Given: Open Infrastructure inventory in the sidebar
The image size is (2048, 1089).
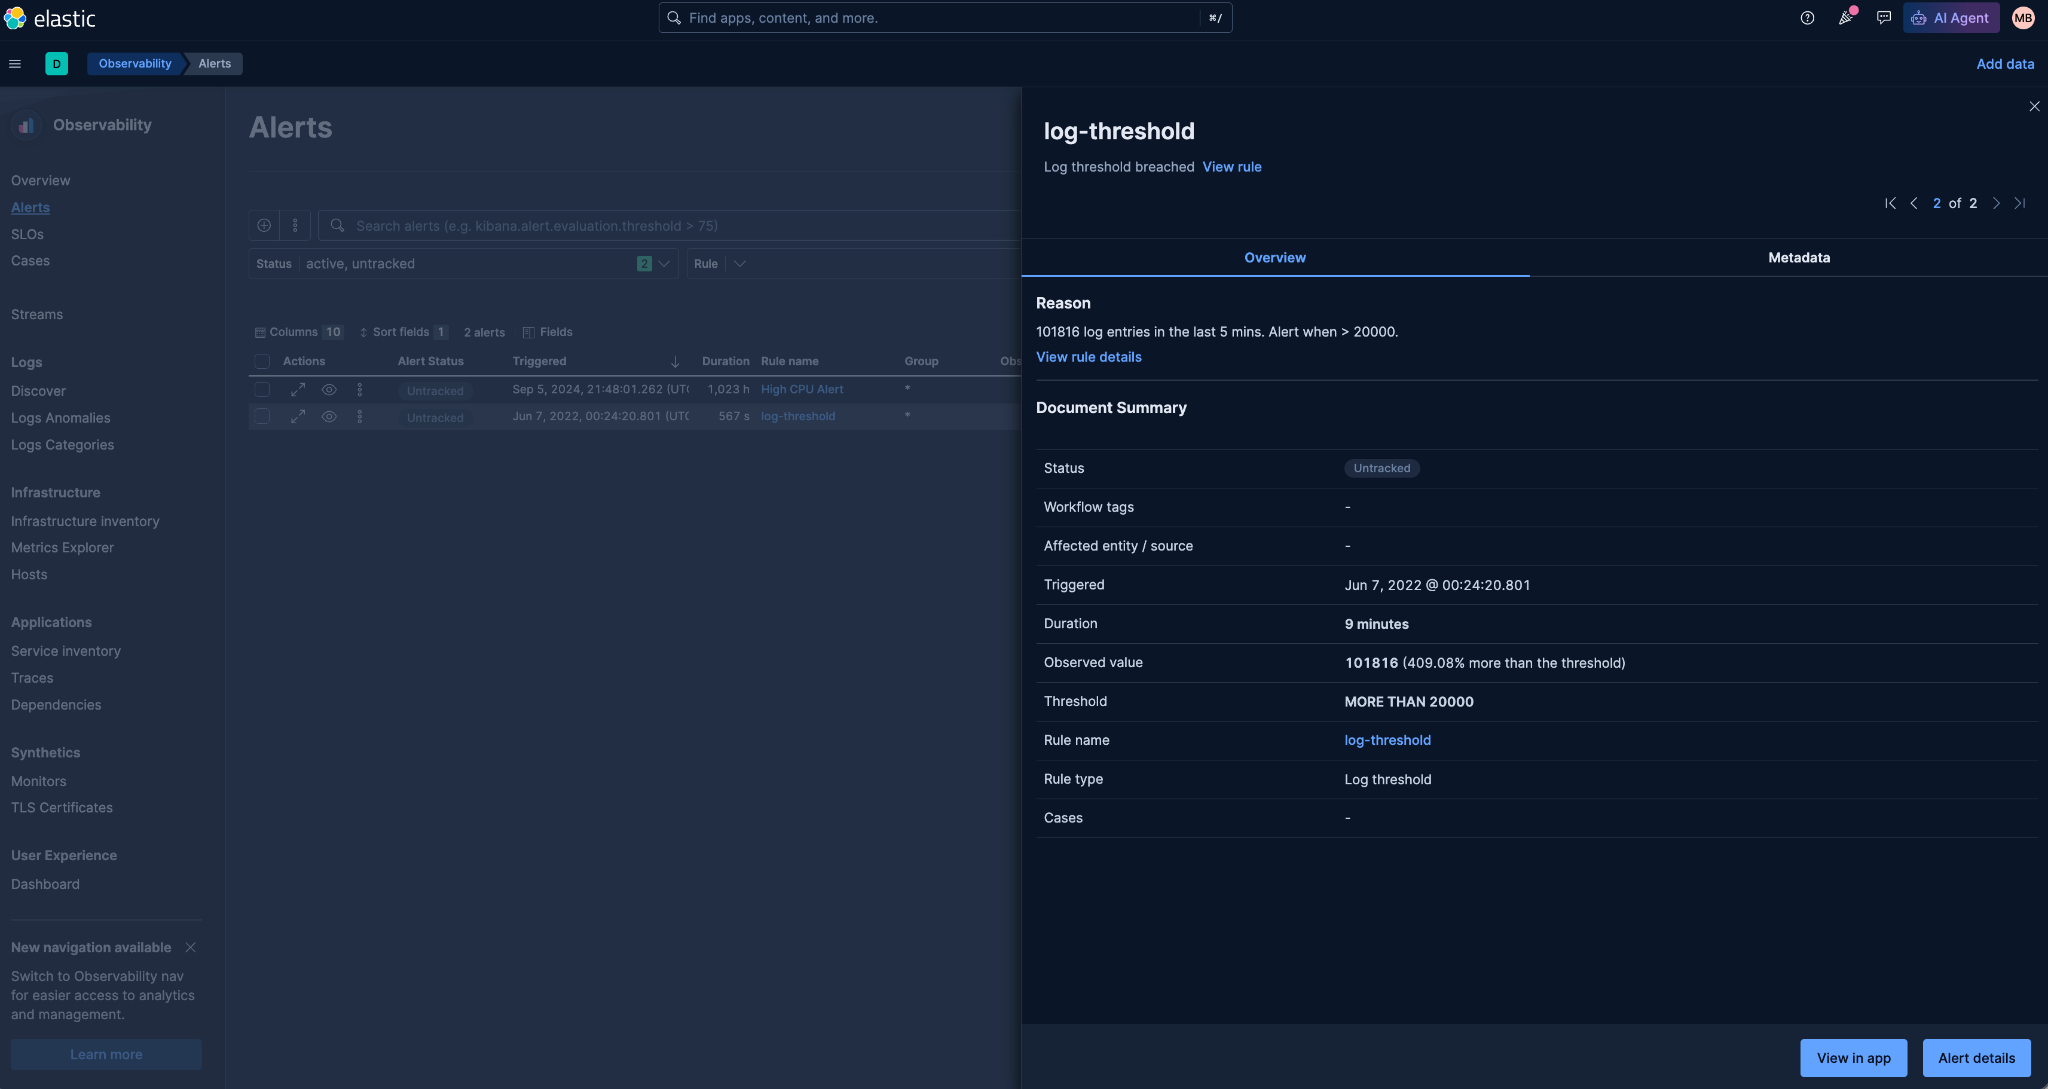Looking at the screenshot, I should click(85, 521).
